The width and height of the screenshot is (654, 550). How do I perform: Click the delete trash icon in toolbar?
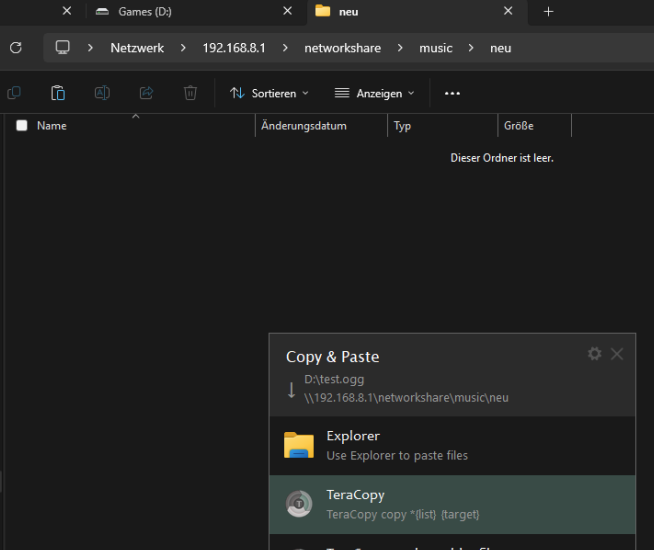[190, 93]
